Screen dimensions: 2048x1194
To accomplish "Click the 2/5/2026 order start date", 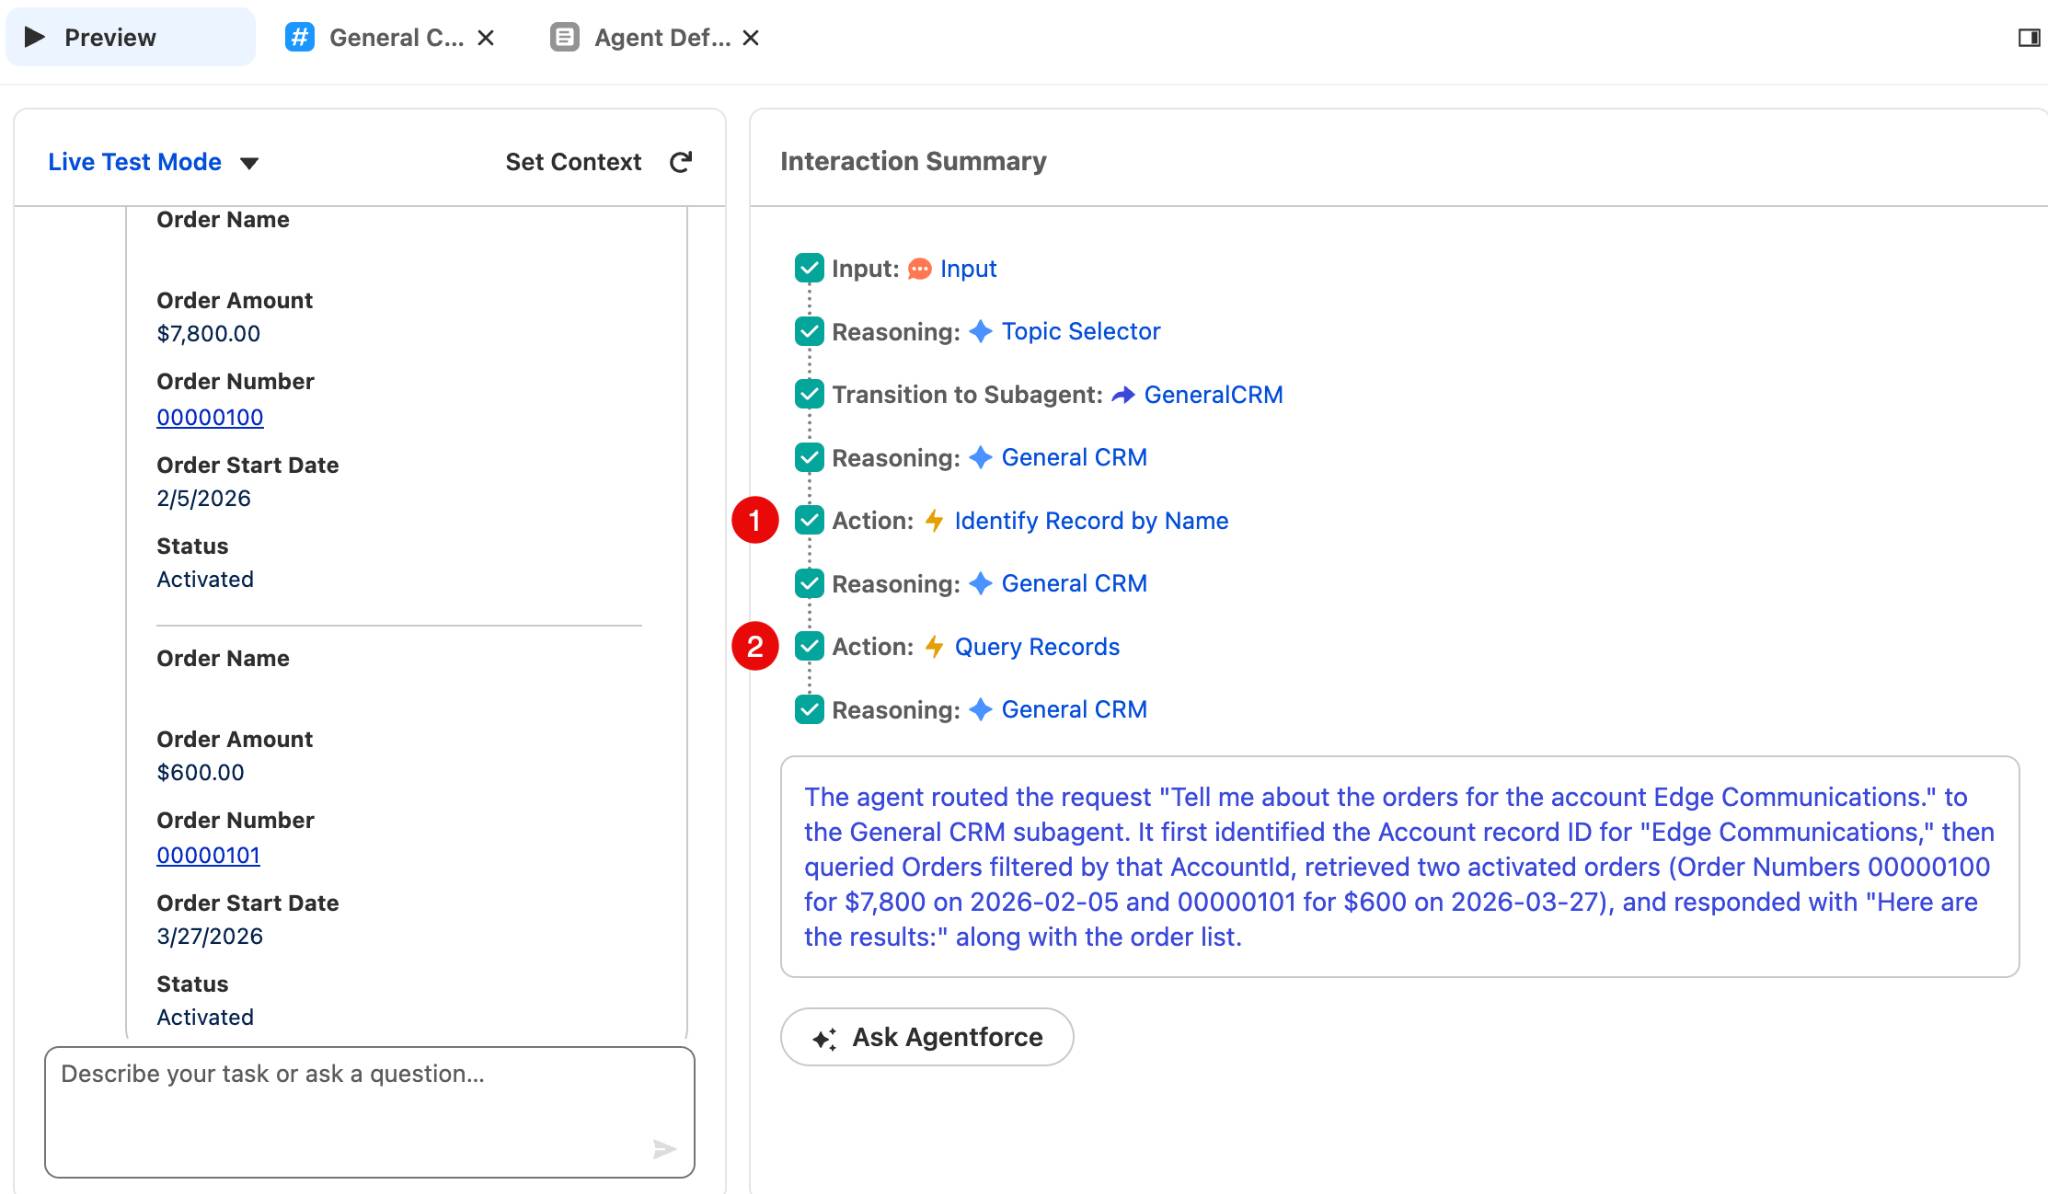I will tap(204, 498).
